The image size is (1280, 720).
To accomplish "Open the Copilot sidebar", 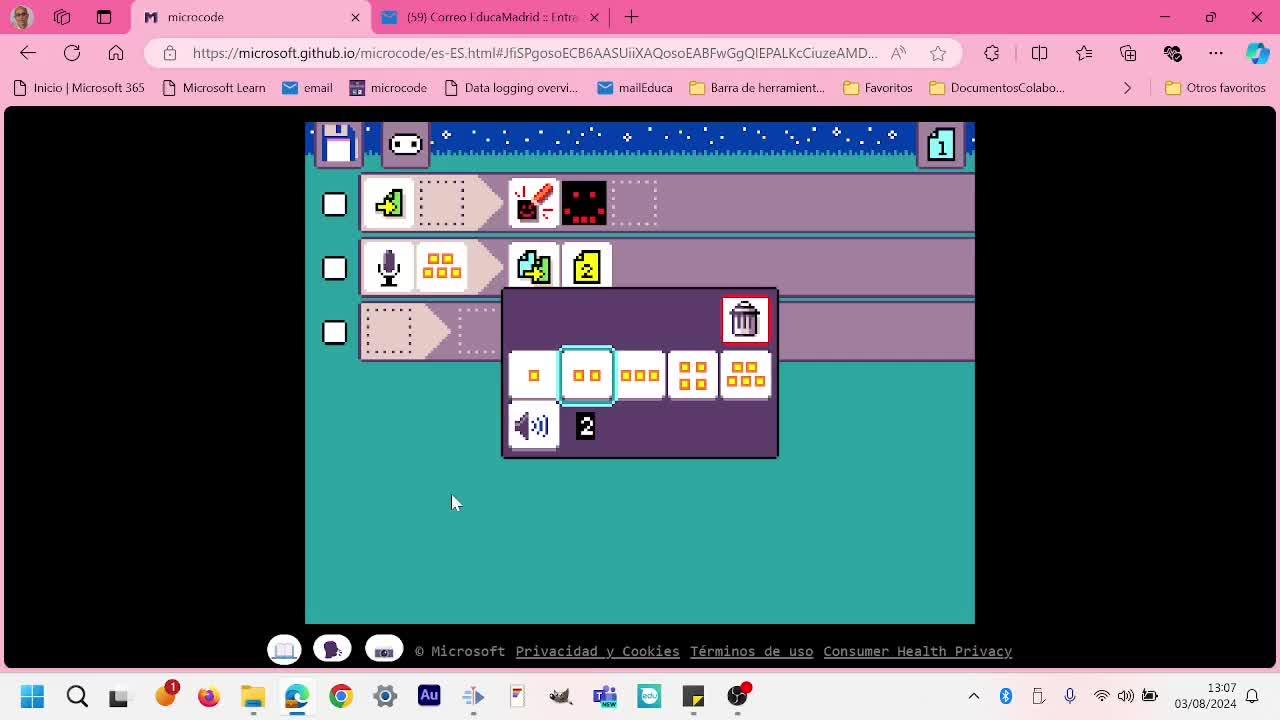I will tap(1257, 53).
